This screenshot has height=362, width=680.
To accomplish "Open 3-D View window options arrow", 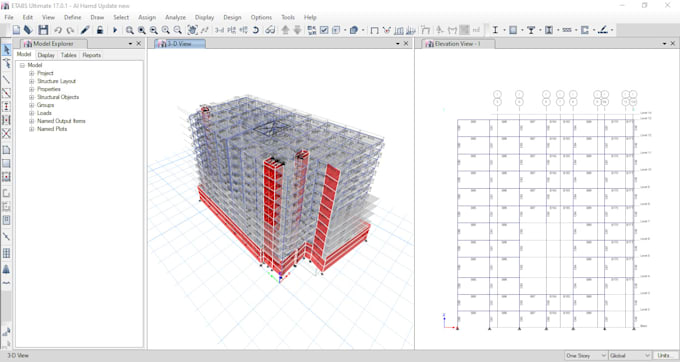I will [x=398, y=44].
